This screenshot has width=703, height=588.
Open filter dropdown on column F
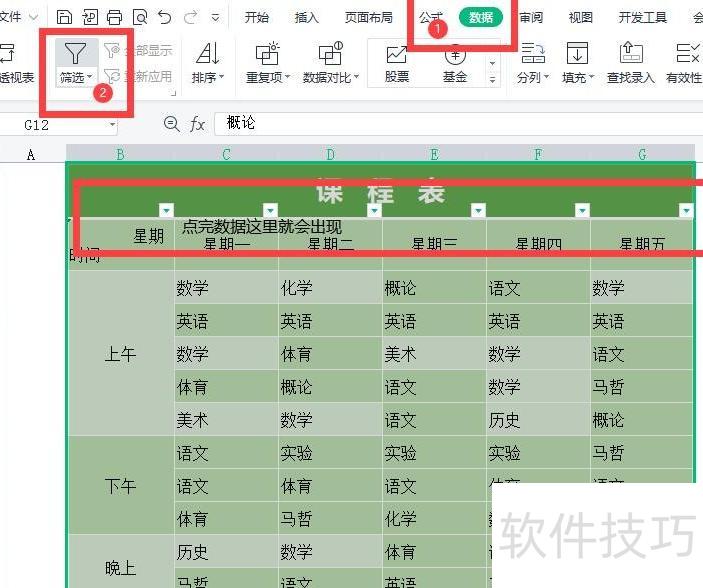pyautogui.click(x=582, y=210)
